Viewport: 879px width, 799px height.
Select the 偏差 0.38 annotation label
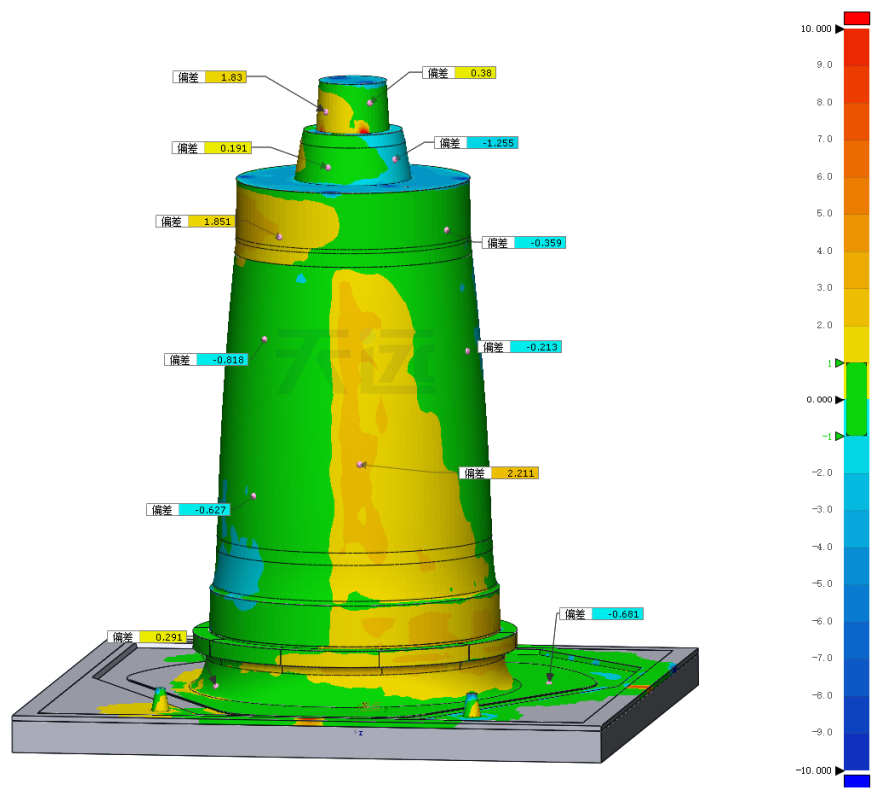(459, 73)
